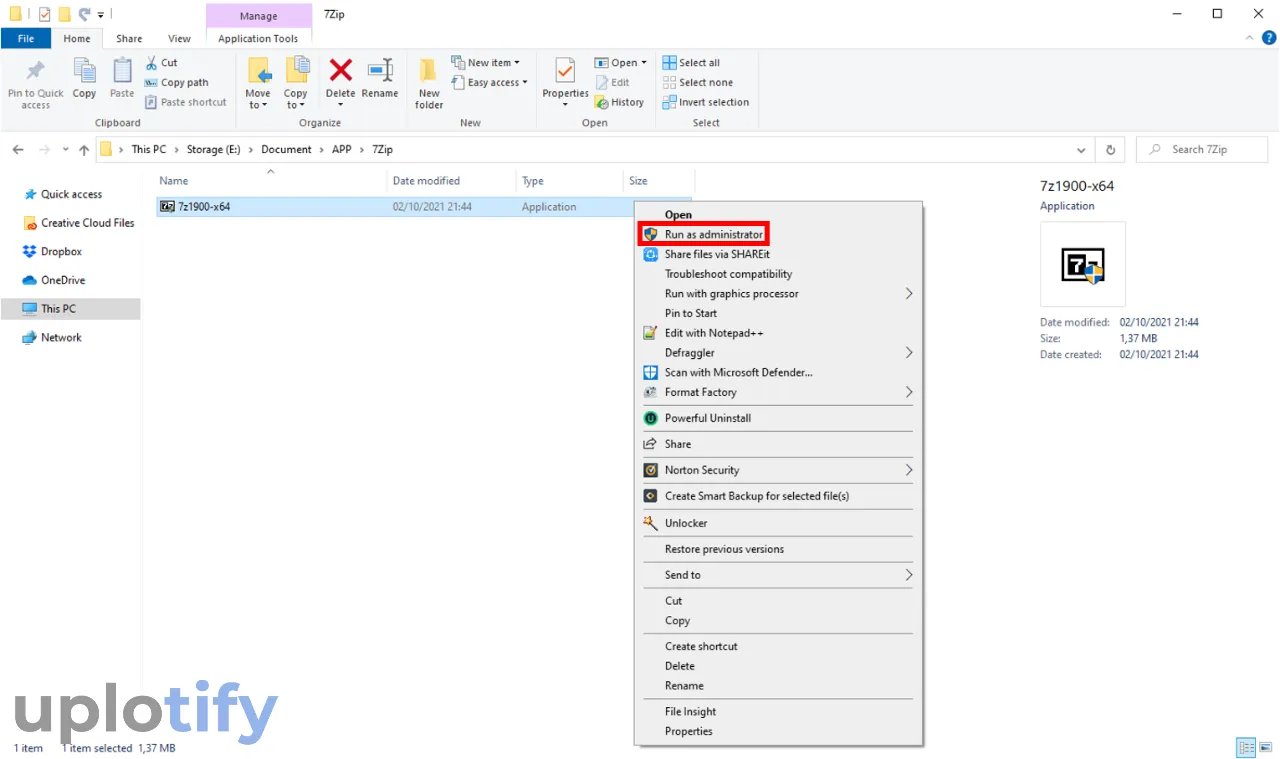Image resolution: width=1280 pixels, height=759 pixels.
Task: Switch to the View tab
Action: pos(179,39)
